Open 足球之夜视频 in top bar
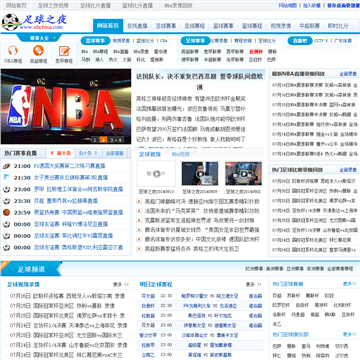Image resolution: width=360 pixels, height=360 pixels. (53, 5)
